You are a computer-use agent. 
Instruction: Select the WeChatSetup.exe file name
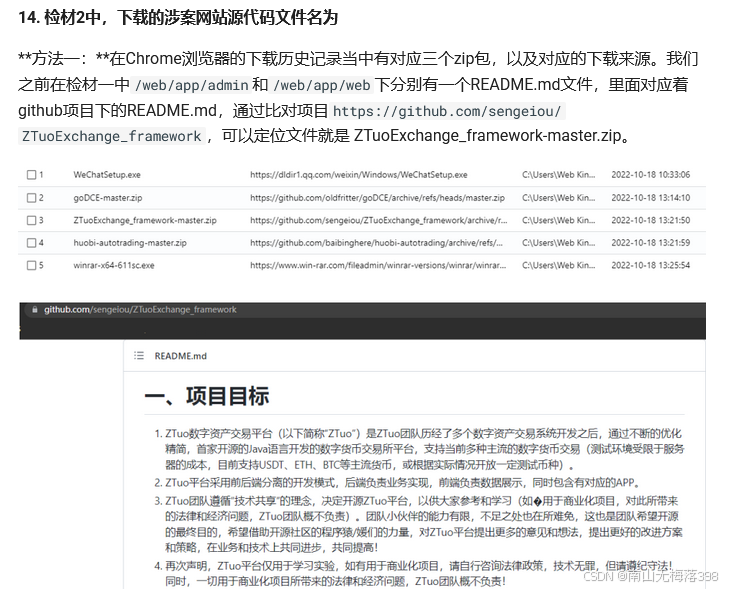(x=107, y=175)
